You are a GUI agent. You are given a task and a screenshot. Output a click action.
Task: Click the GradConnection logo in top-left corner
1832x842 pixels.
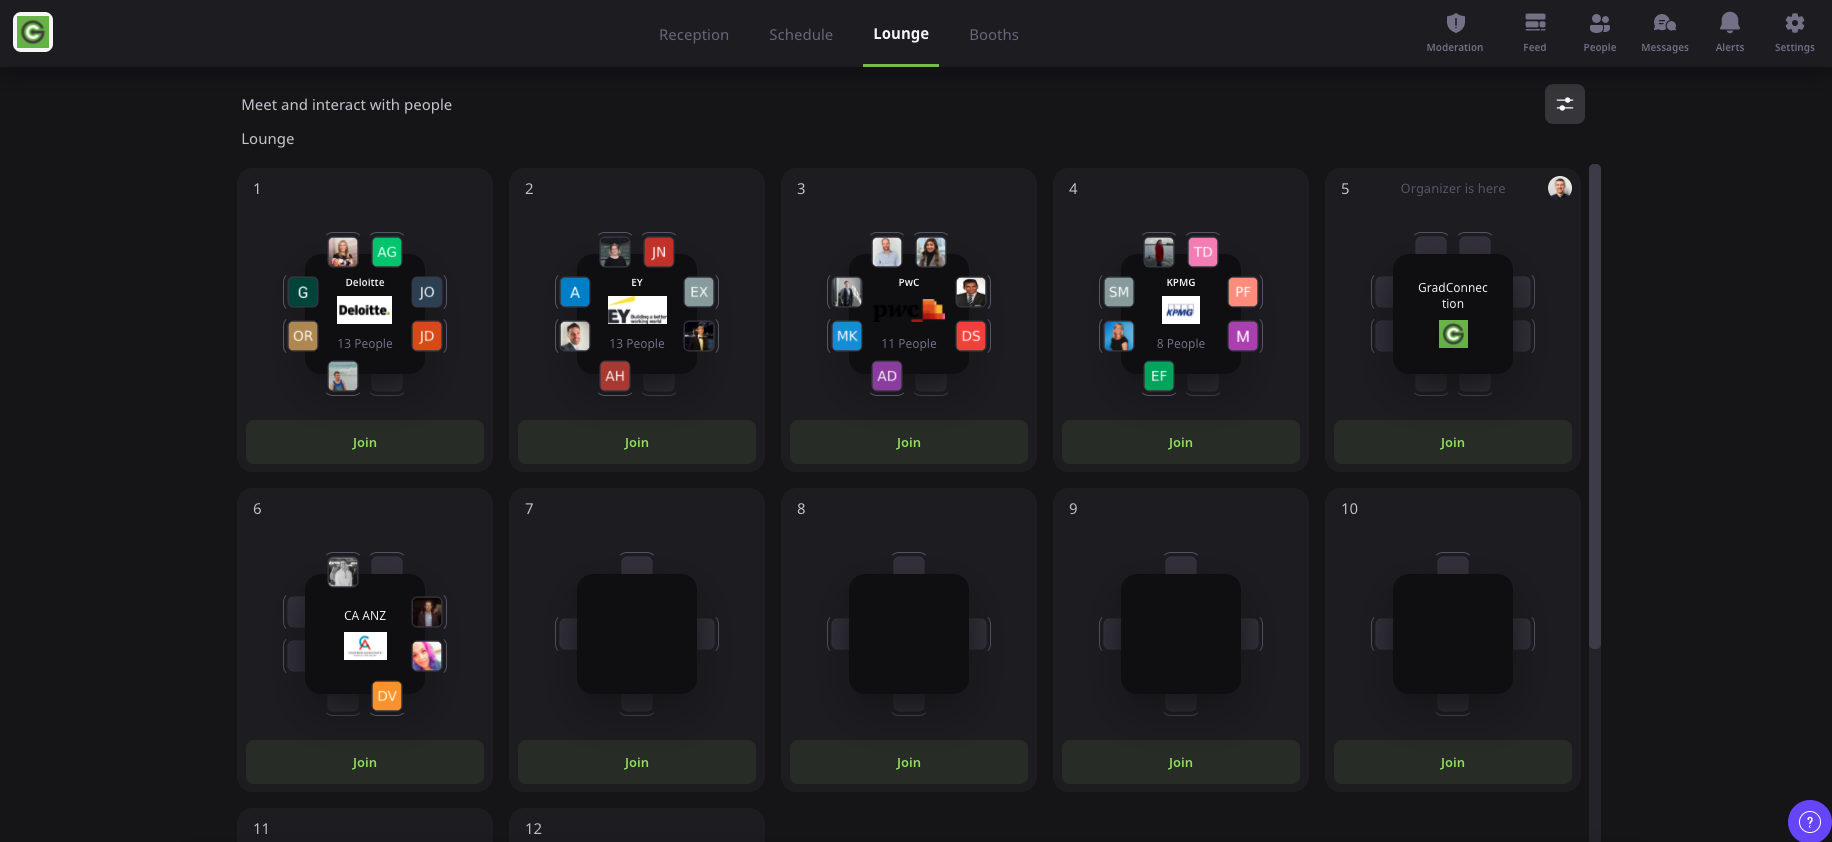pos(33,33)
